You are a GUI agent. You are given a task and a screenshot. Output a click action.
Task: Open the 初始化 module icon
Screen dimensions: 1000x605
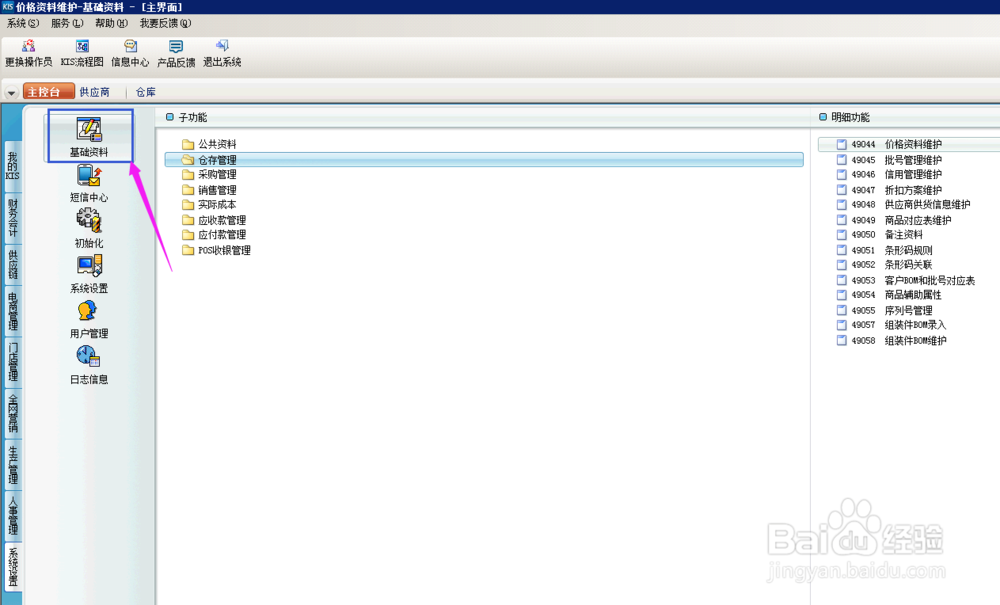coord(89,229)
